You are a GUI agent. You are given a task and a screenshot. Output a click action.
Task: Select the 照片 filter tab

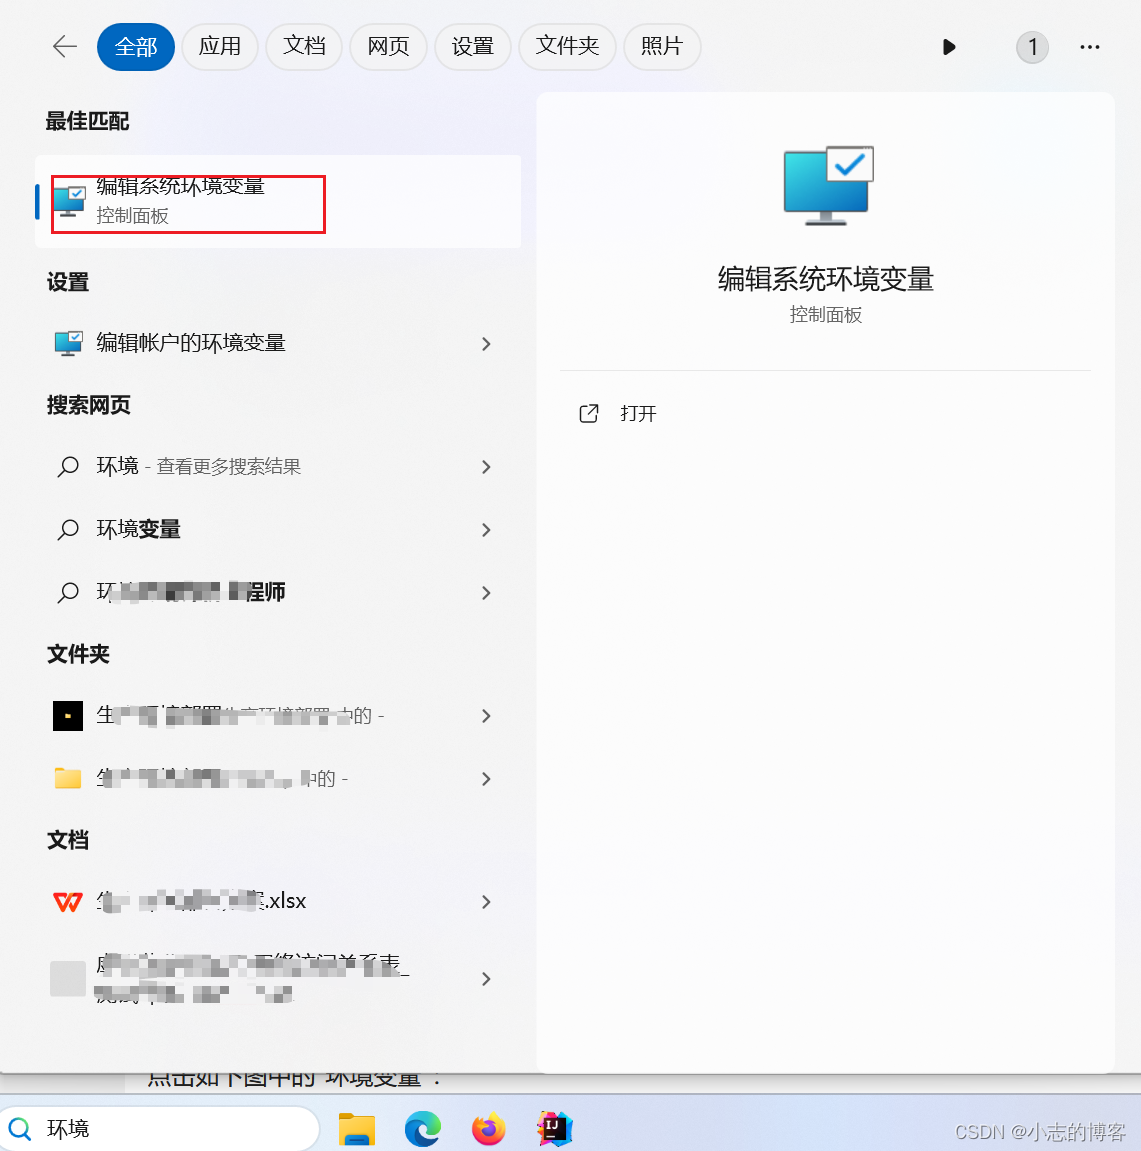pyautogui.click(x=661, y=47)
